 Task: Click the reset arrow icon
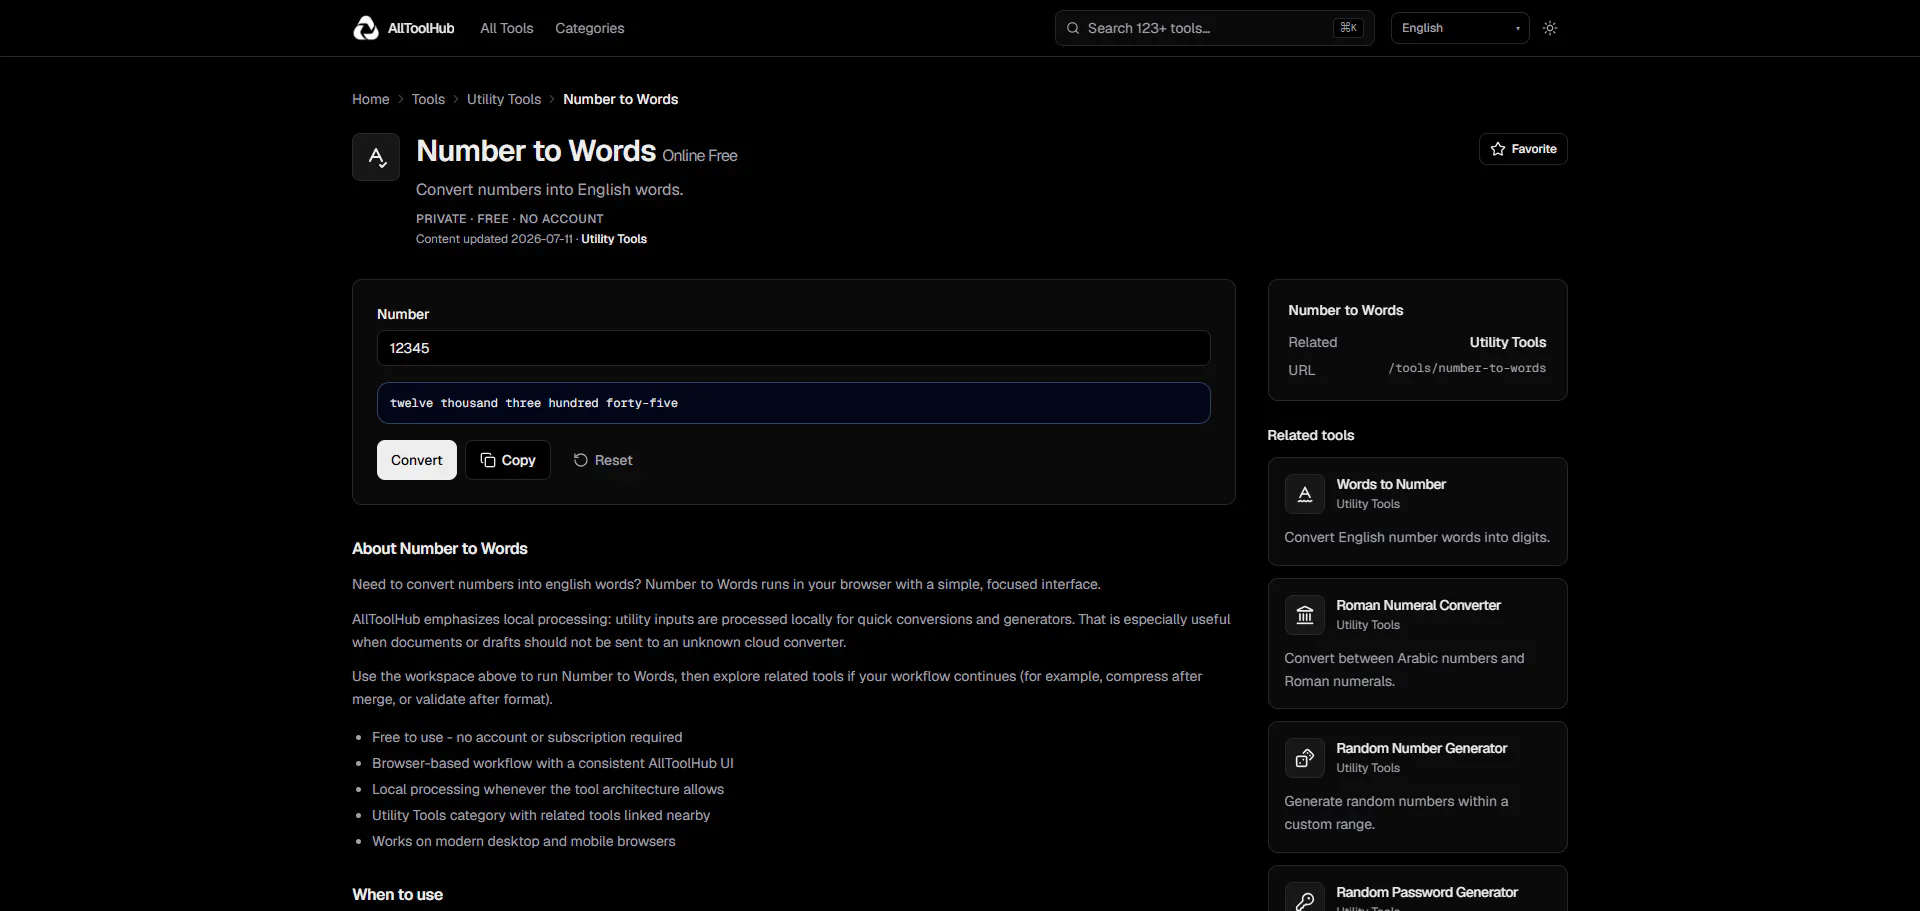[580, 460]
